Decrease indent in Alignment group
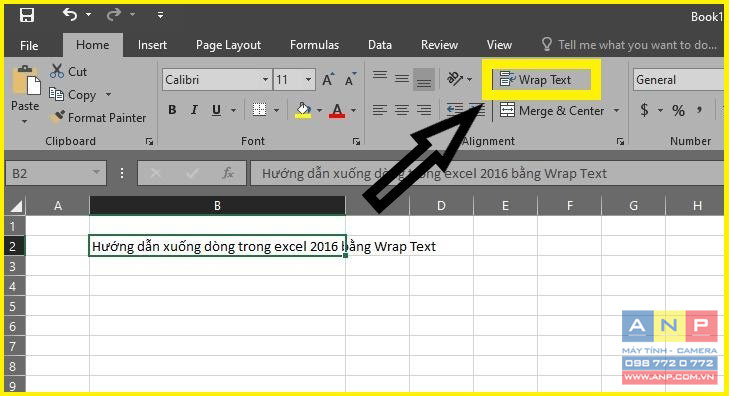This screenshot has width=729, height=396. pos(455,110)
